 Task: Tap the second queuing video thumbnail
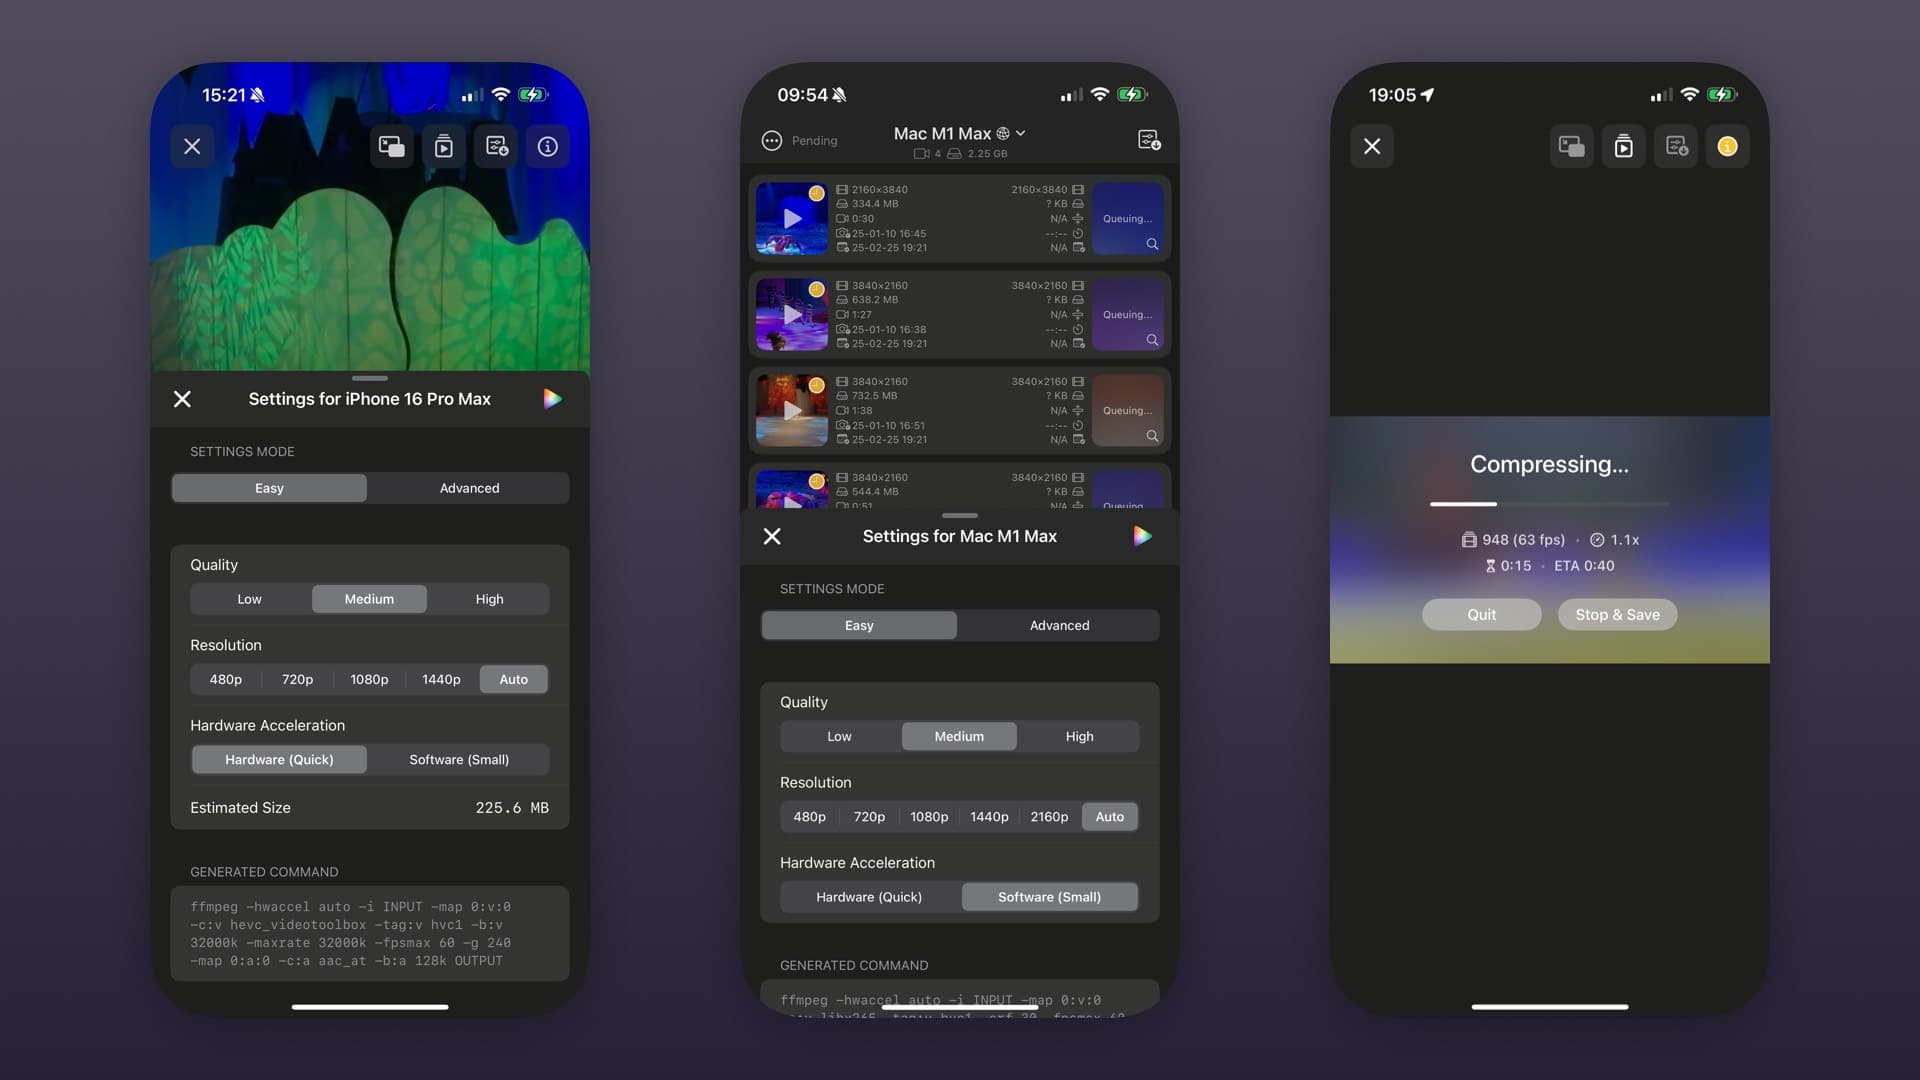click(x=791, y=314)
